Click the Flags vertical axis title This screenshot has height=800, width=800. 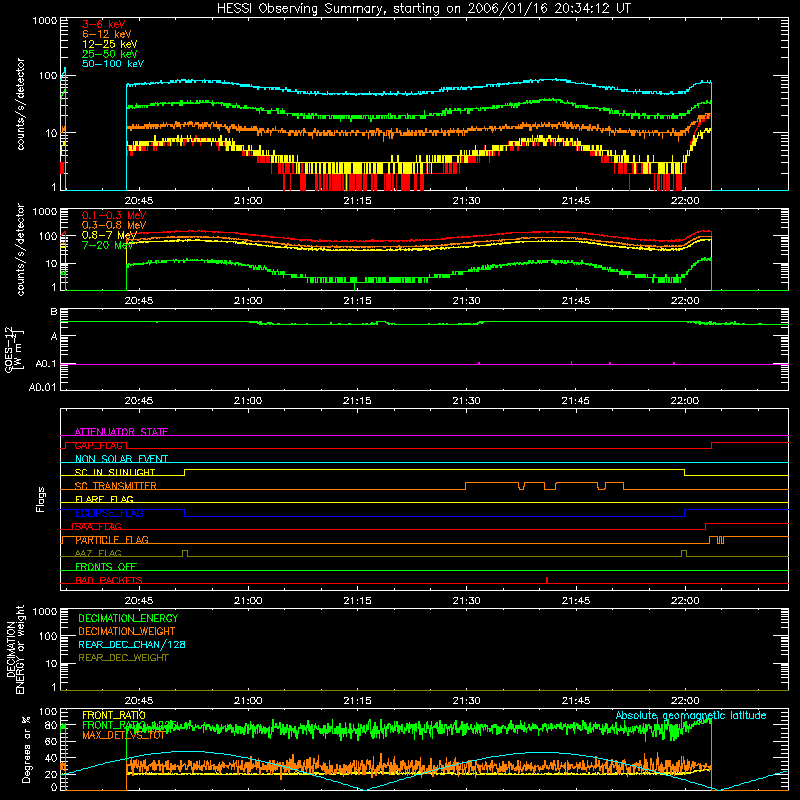[x=41, y=499]
